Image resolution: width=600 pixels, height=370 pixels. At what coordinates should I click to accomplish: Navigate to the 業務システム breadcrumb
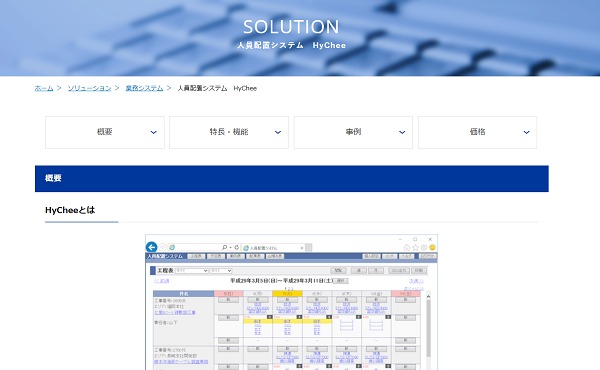[144, 88]
